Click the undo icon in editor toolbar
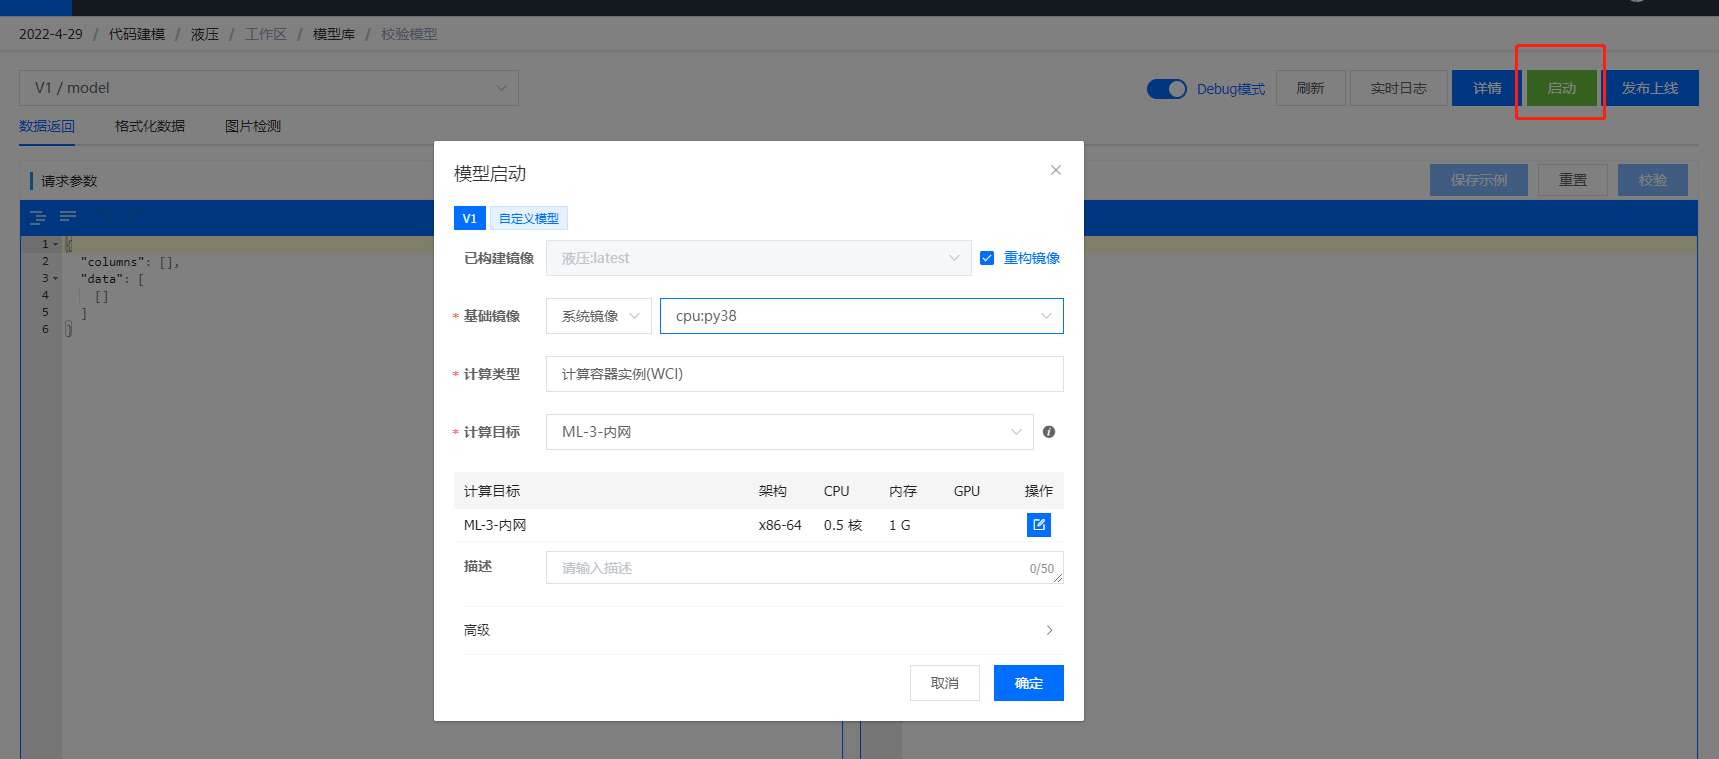This screenshot has height=759, width=1719. click(105, 217)
